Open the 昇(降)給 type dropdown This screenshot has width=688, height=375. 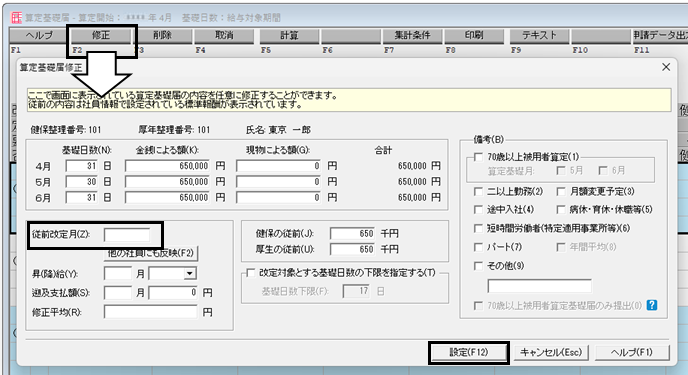[189, 274]
